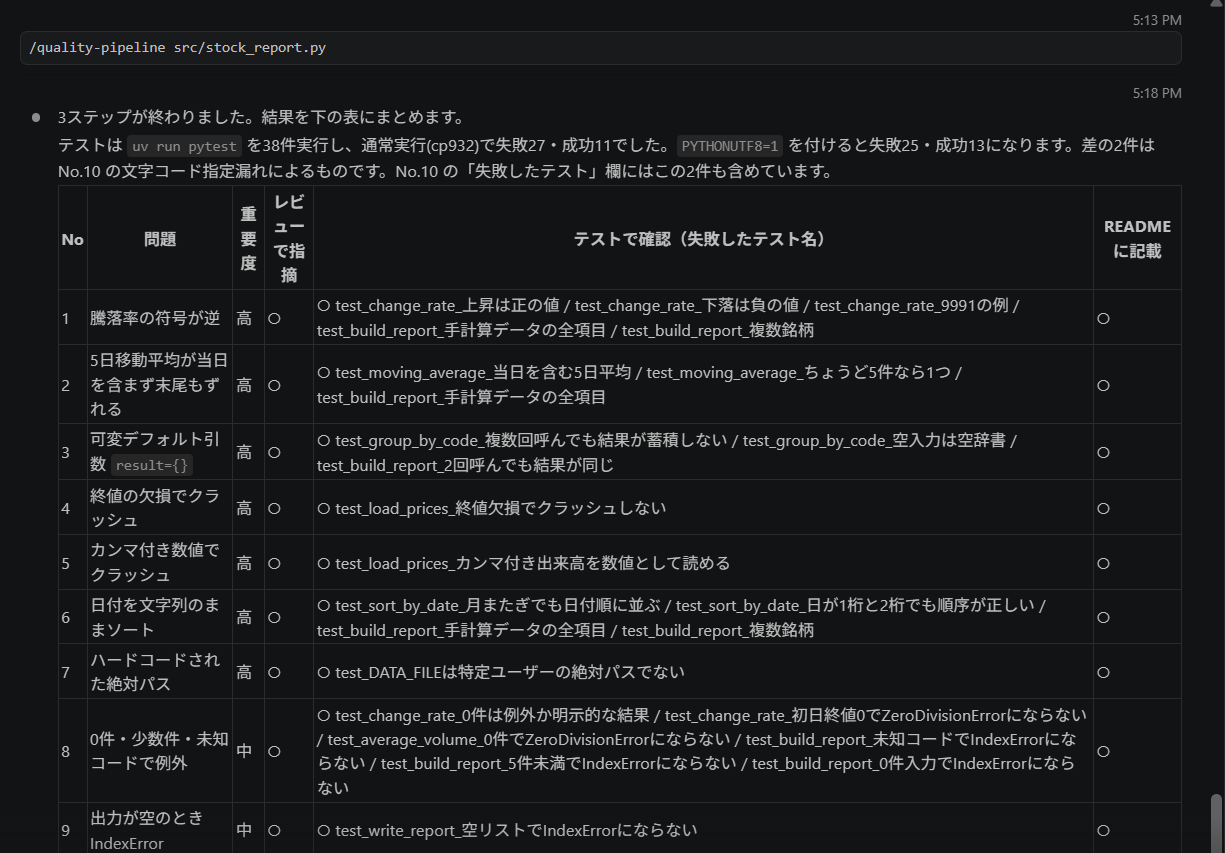Image resolution: width=1225 pixels, height=853 pixels.
Task: Click the "レビューで指摘" column header
Action: coord(289,238)
